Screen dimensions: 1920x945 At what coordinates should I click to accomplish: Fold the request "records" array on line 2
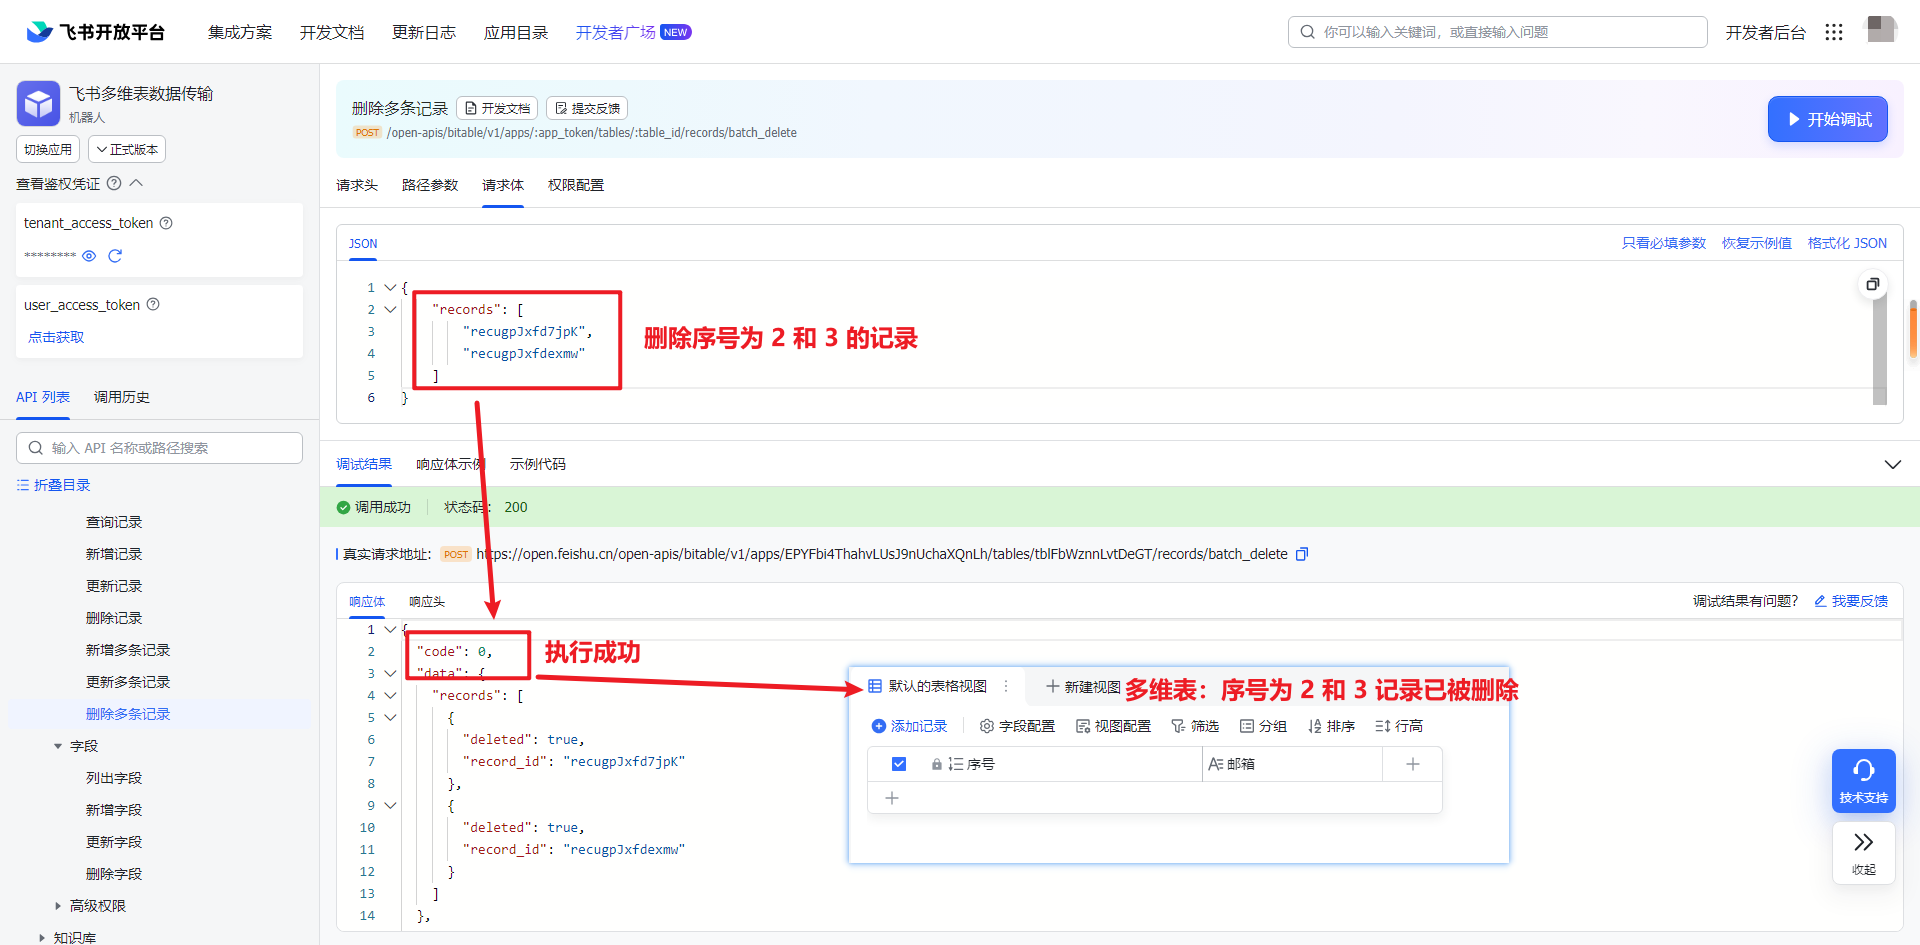tap(390, 309)
